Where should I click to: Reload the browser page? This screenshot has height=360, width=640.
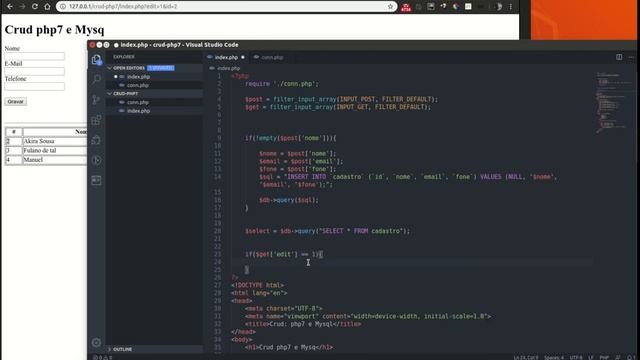(x=35, y=7)
